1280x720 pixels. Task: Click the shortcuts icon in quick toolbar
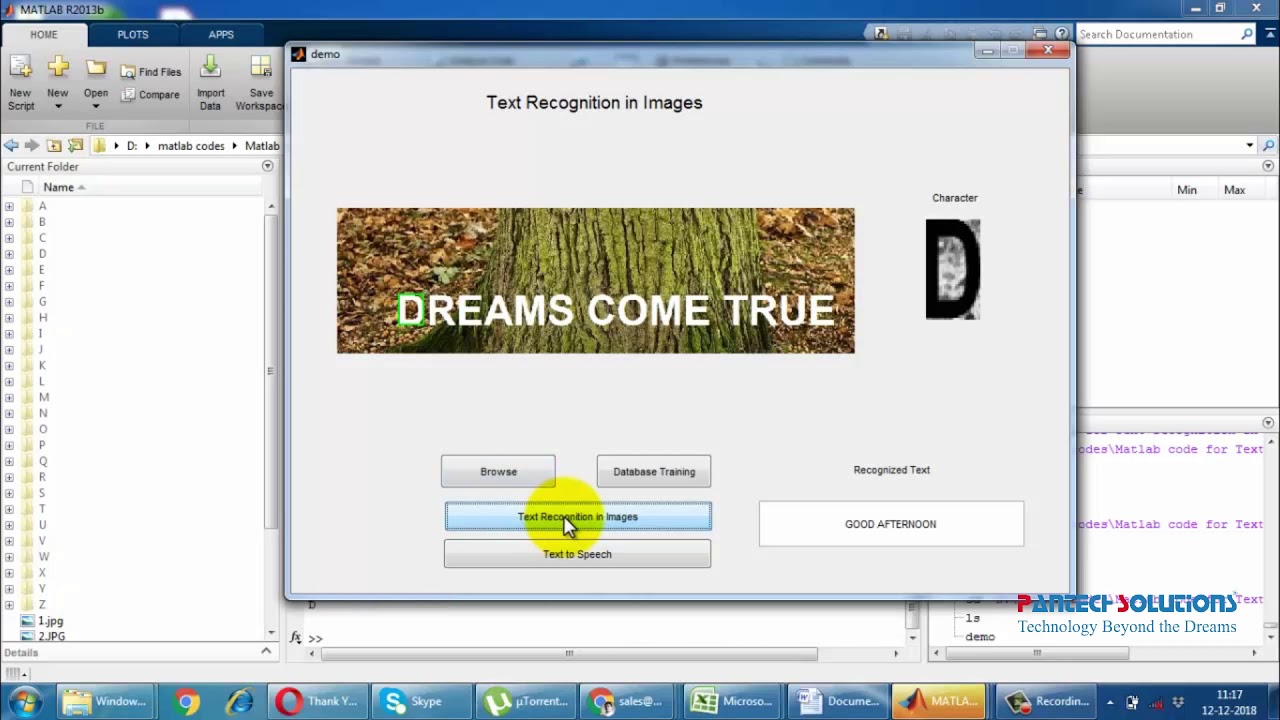point(881,34)
